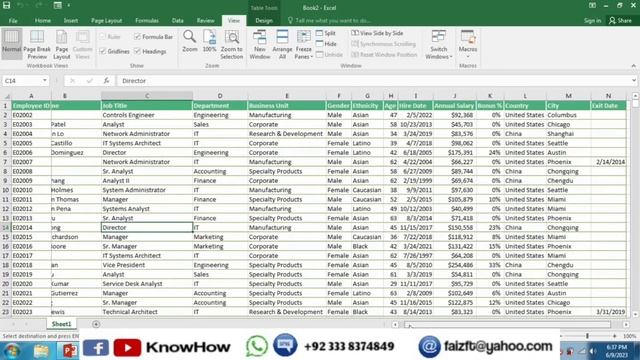Click the Job Title header cell
Screen dimensions: 640x360
click(147, 106)
